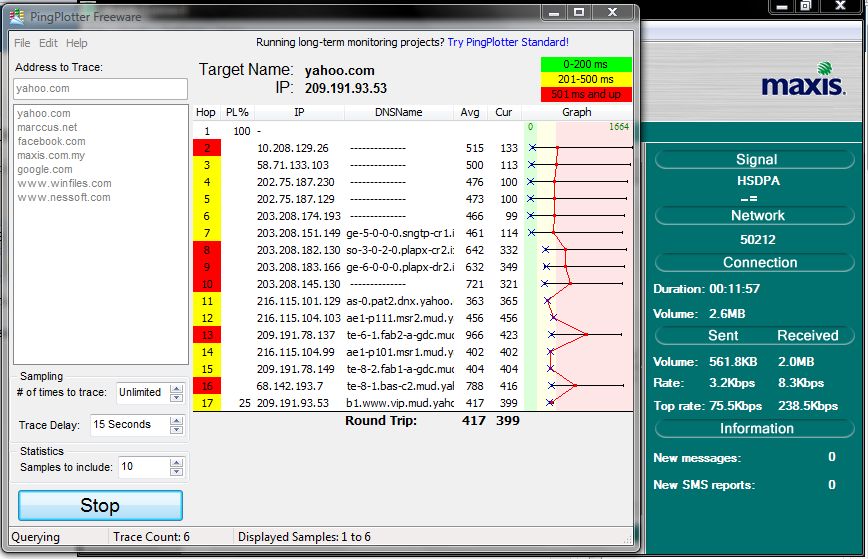Click the Hop column header

(205, 112)
